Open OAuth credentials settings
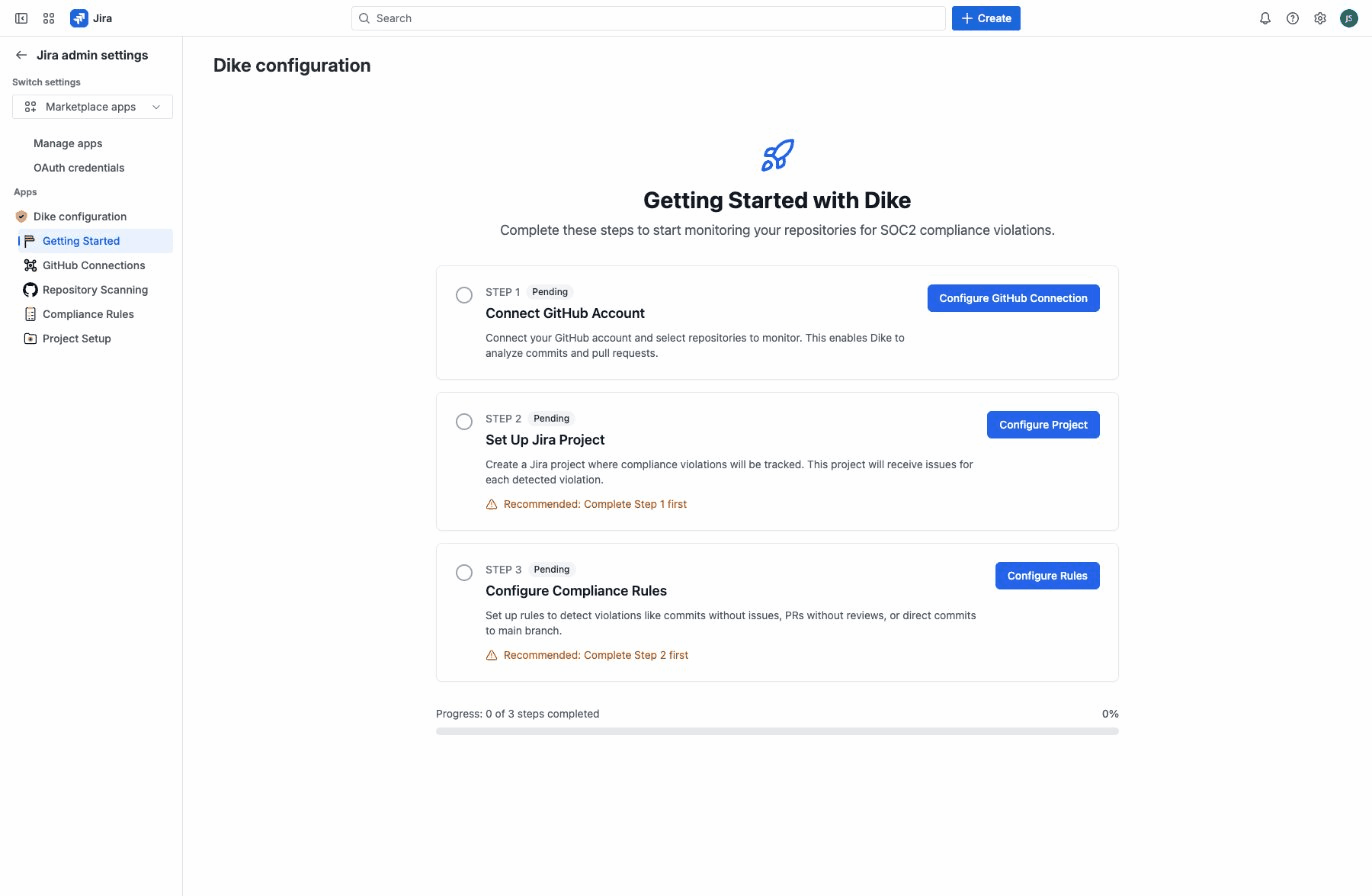The height and width of the screenshot is (896, 1372). [x=79, y=167]
